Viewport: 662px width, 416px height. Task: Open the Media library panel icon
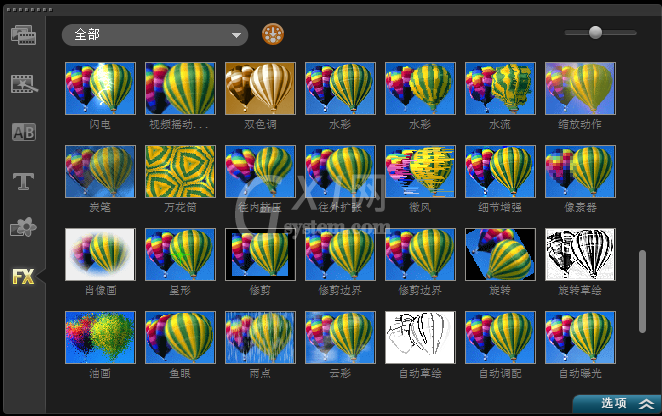(23, 35)
